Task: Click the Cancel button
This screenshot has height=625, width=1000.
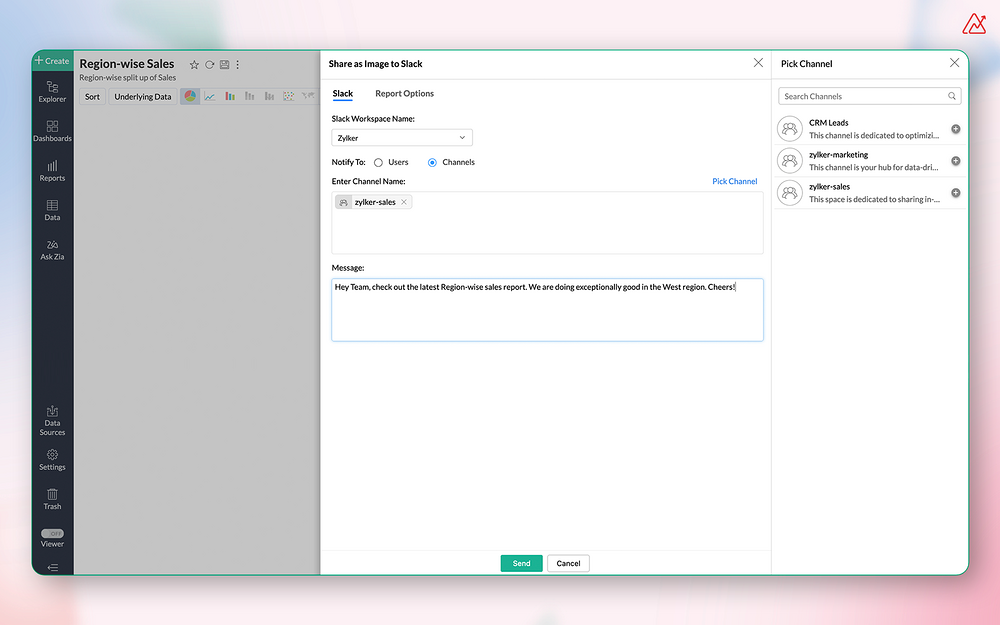Action: [x=568, y=563]
